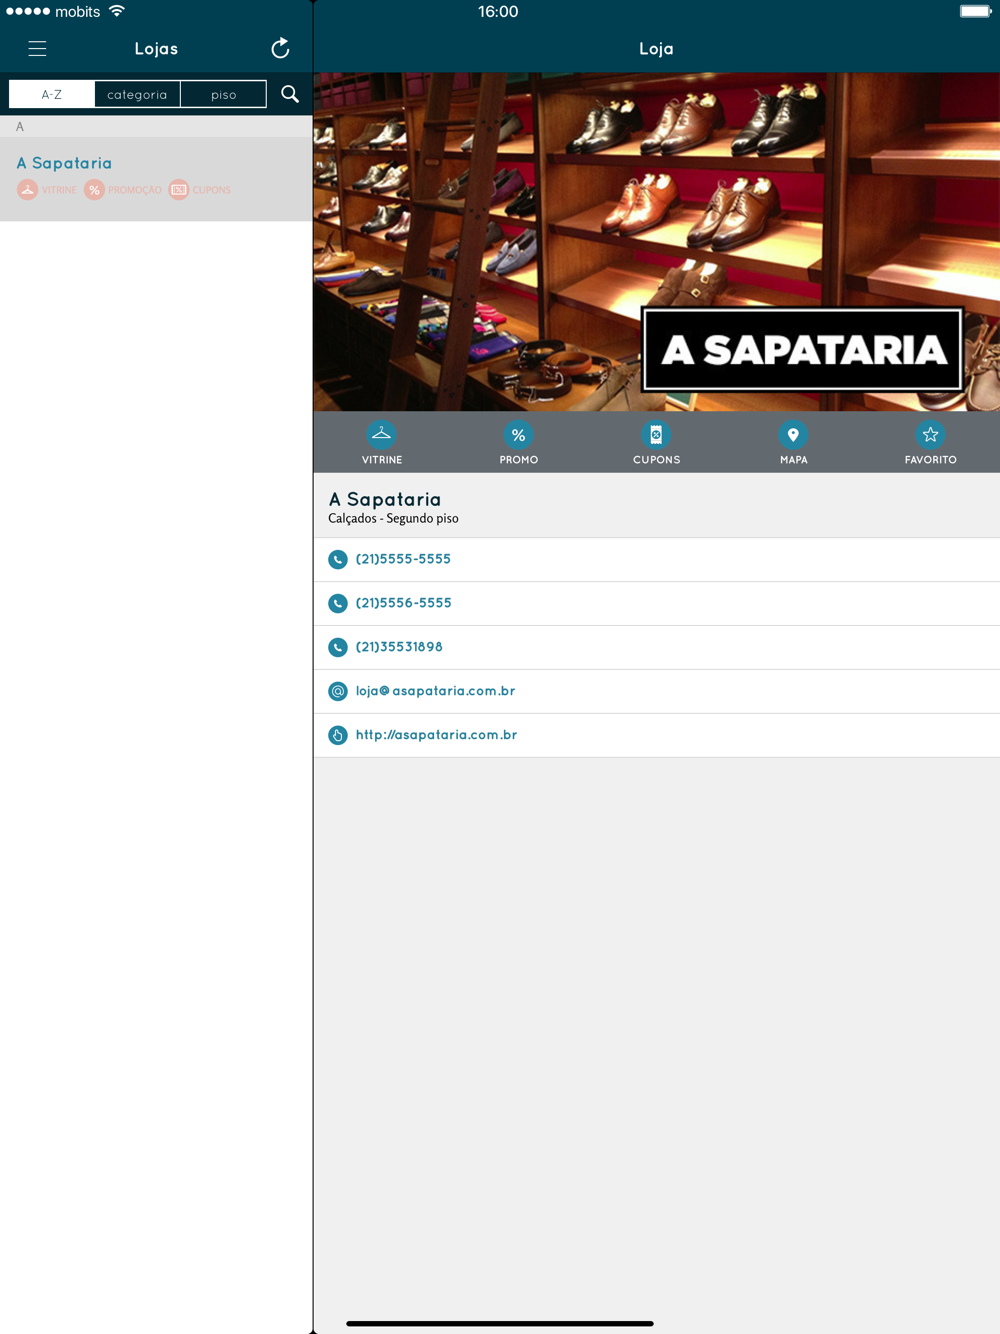The image size is (1000, 1334).
Task: Tap the Vitrine hanger icon in list row
Action: coord(27,190)
